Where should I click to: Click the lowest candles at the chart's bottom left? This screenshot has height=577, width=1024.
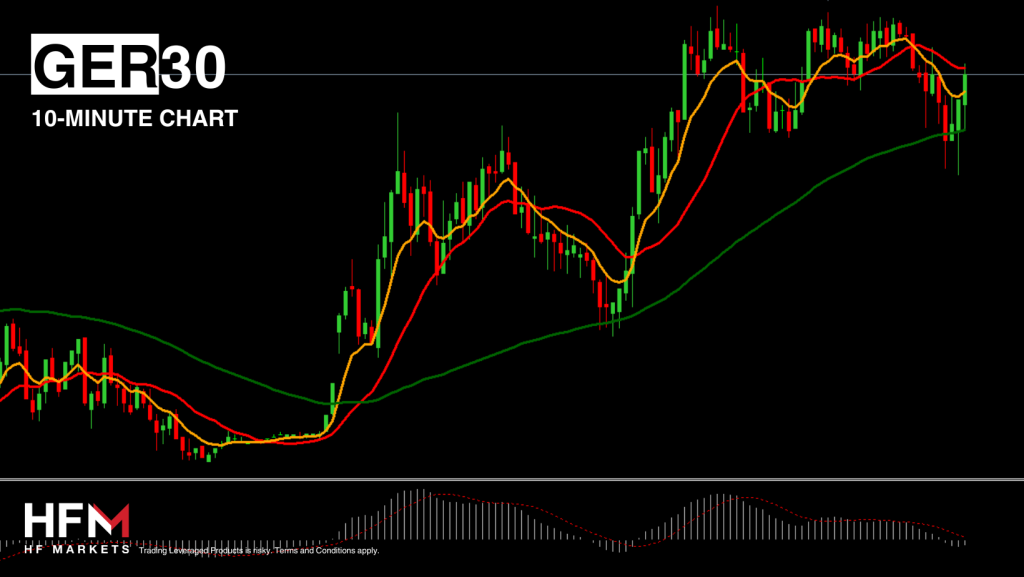pyautogui.click(x=197, y=453)
